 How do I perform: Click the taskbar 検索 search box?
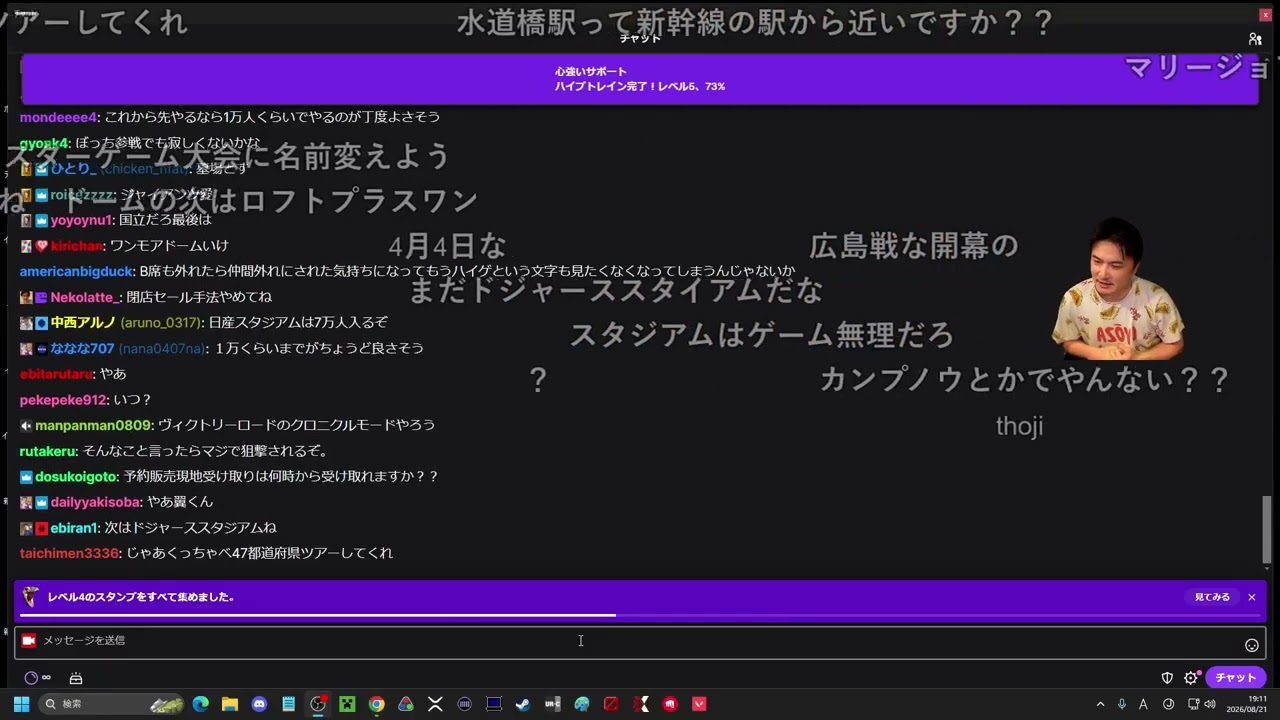pos(112,704)
